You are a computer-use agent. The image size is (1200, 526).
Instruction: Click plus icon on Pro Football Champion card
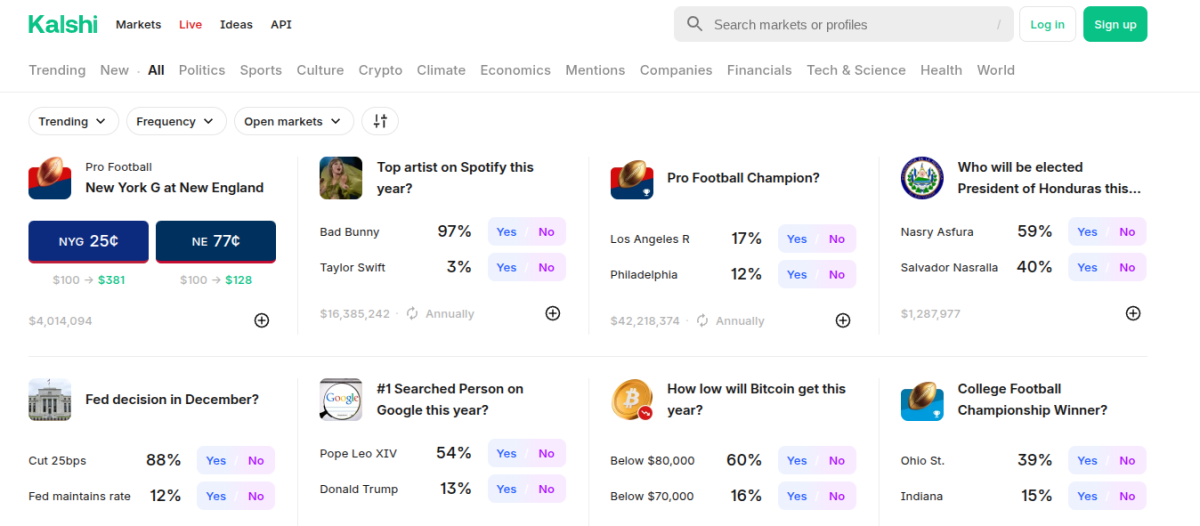pyautogui.click(x=843, y=321)
